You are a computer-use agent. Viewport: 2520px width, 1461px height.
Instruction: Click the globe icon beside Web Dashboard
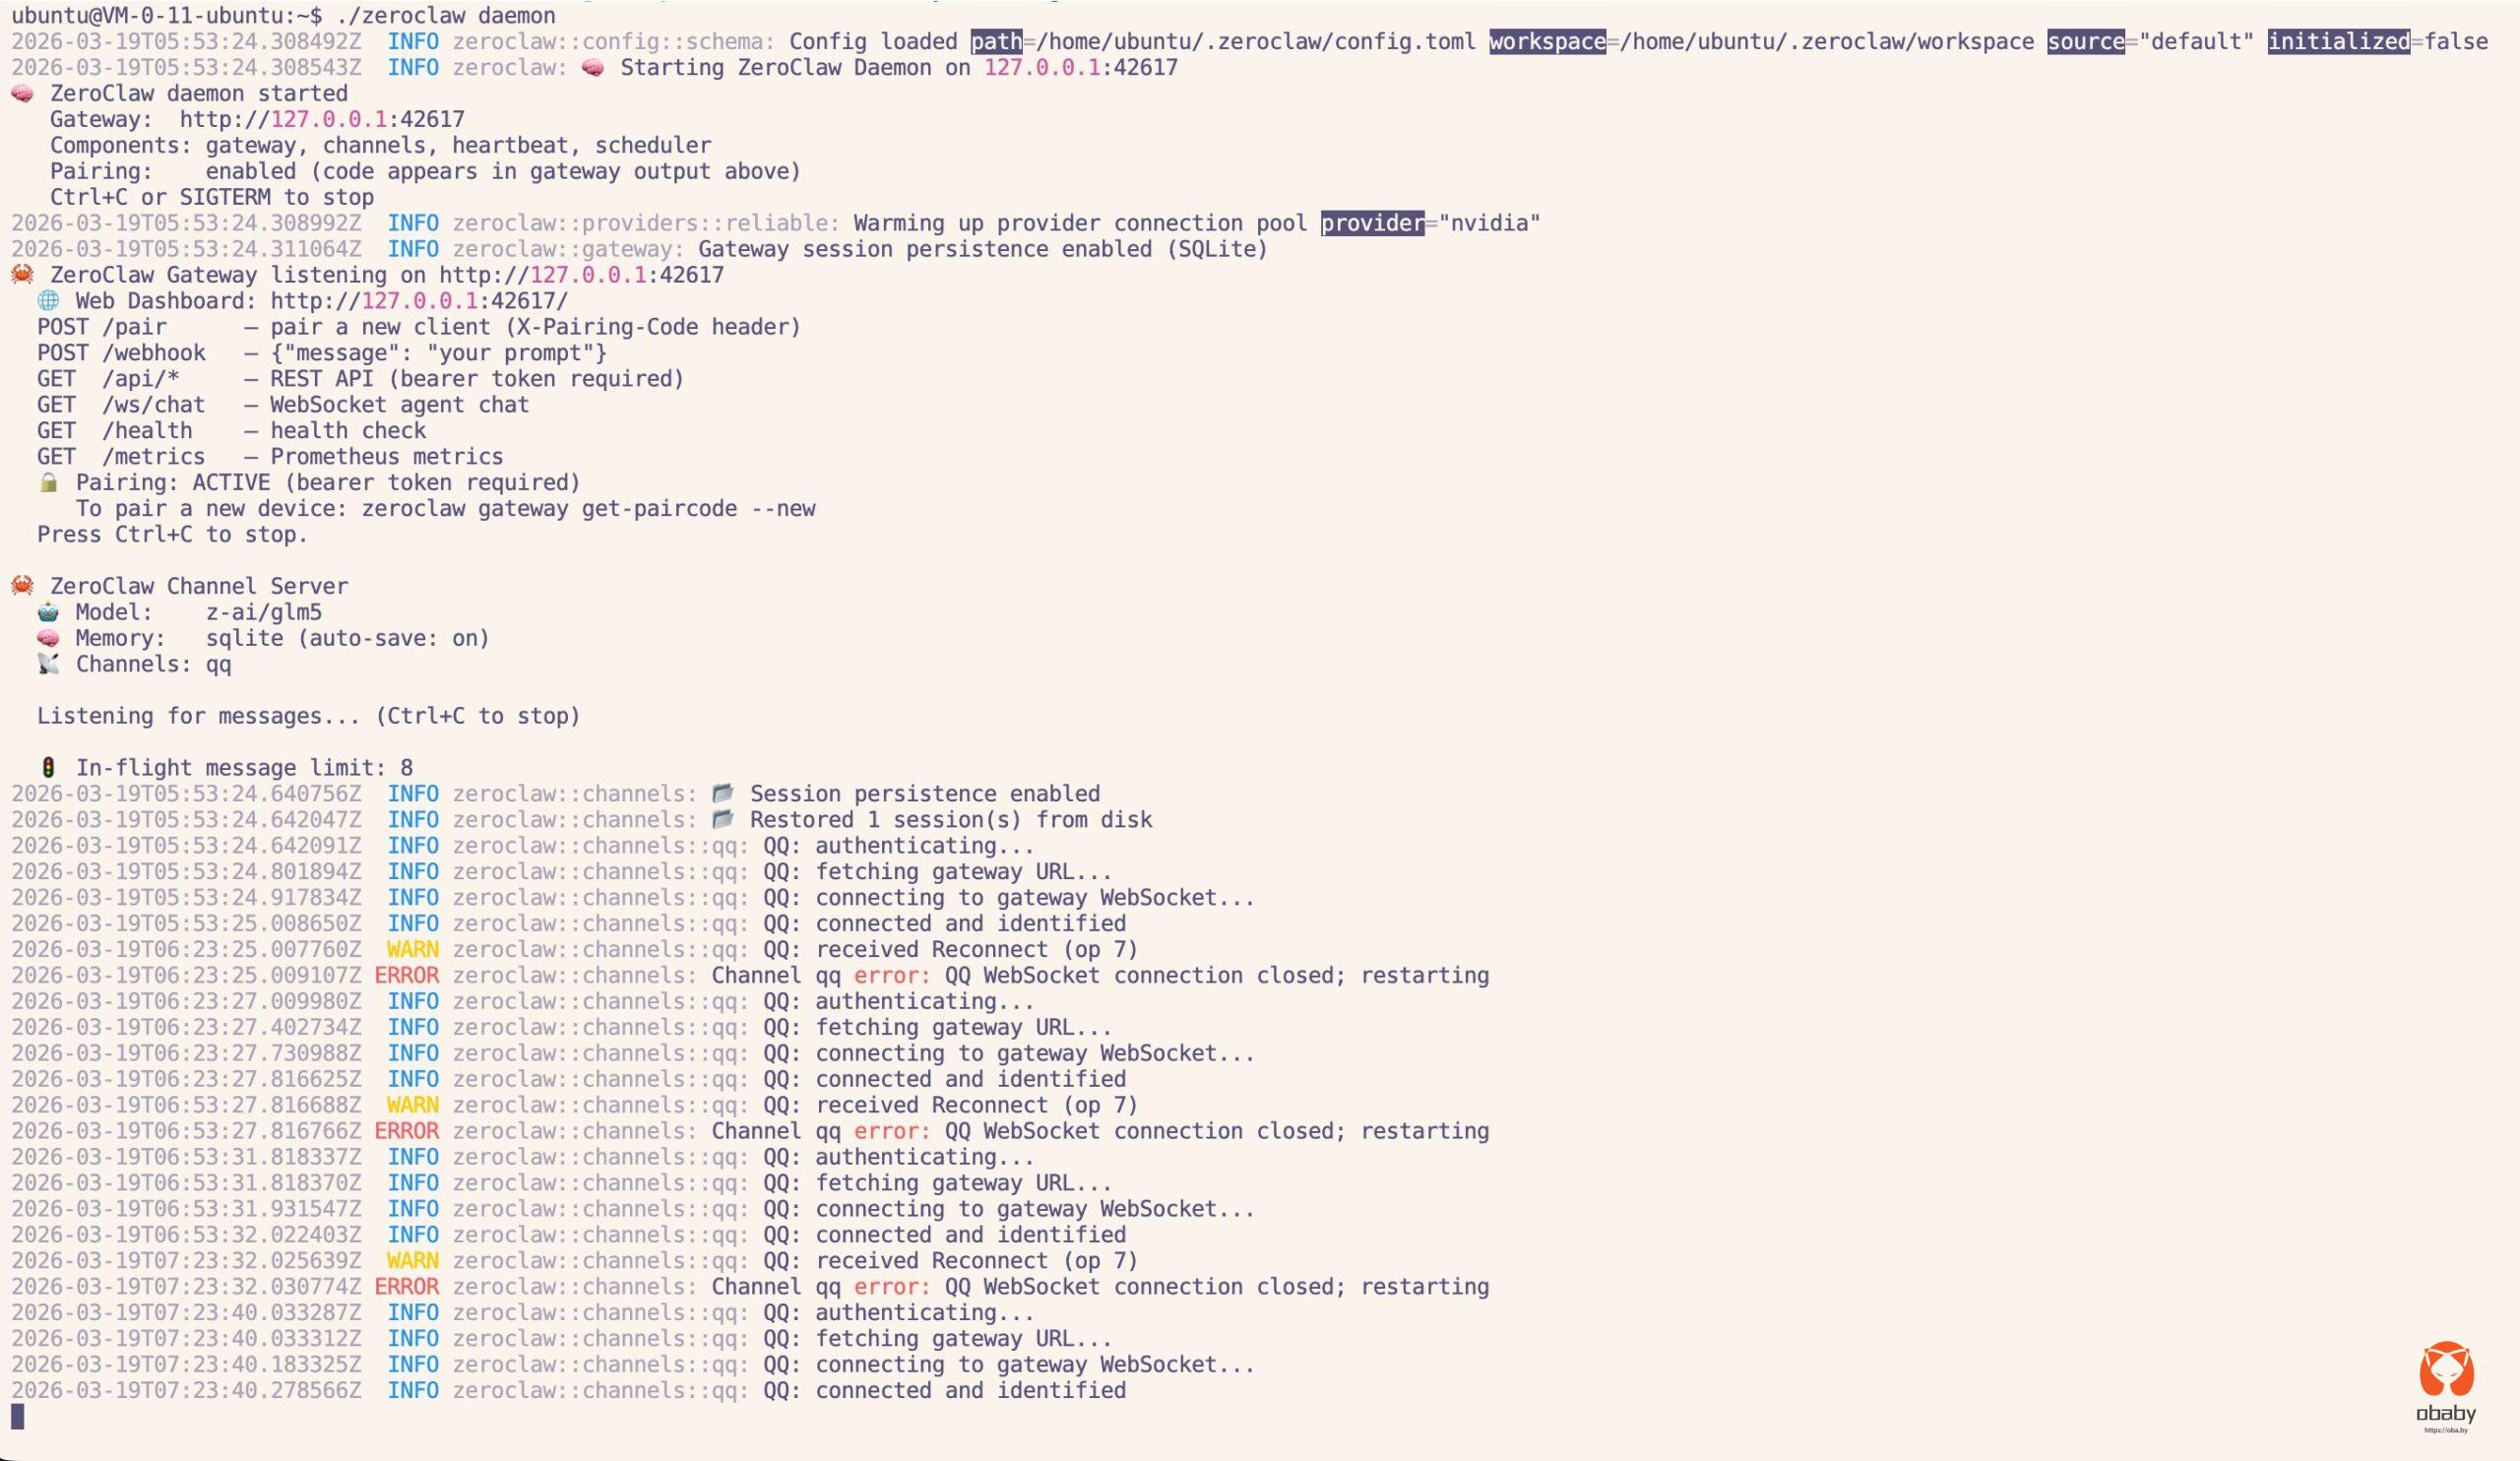pos(48,301)
